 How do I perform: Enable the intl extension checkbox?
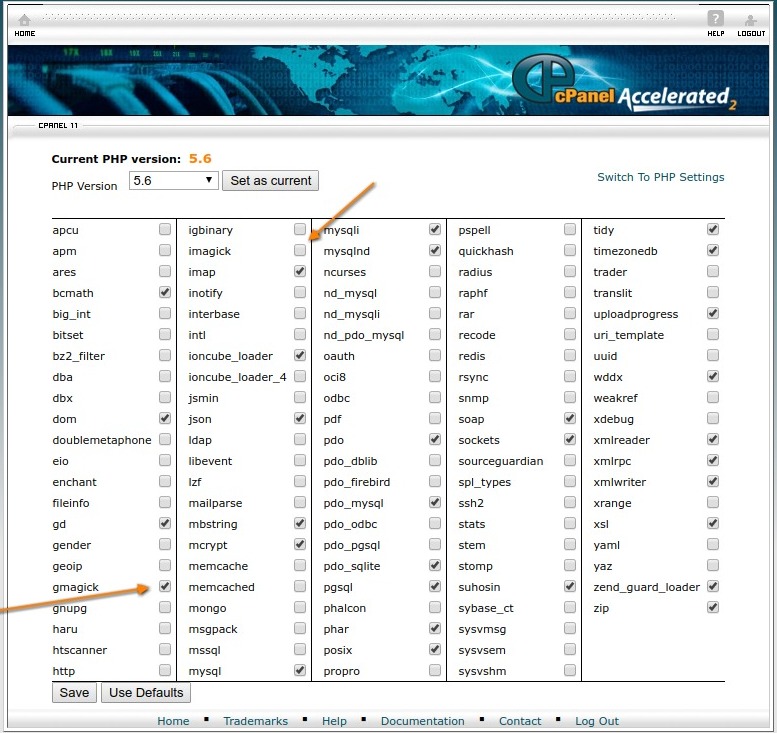tap(300, 334)
